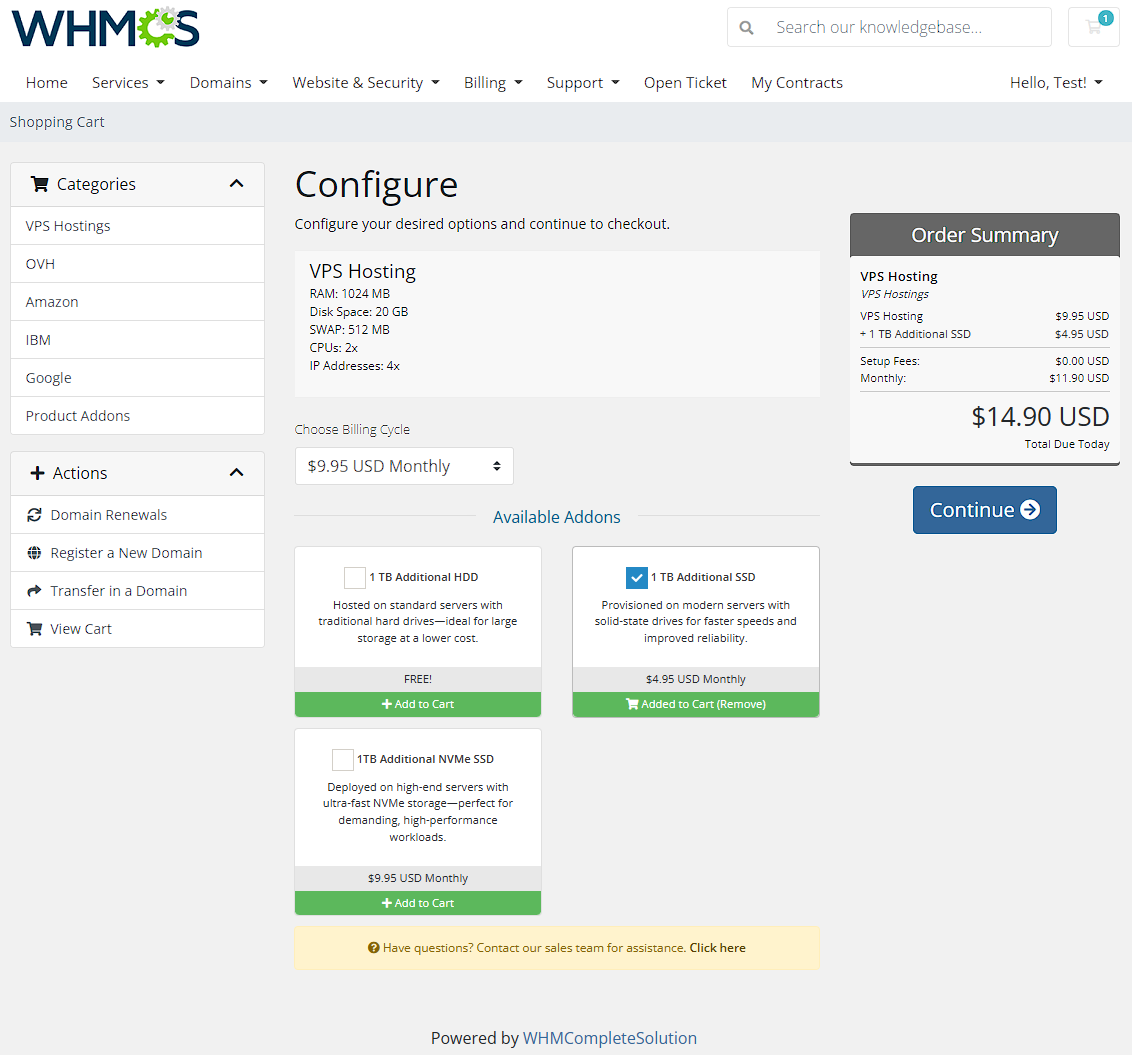Click here to contact the sales team
This screenshot has width=1132, height=1055.
point(717,947)
